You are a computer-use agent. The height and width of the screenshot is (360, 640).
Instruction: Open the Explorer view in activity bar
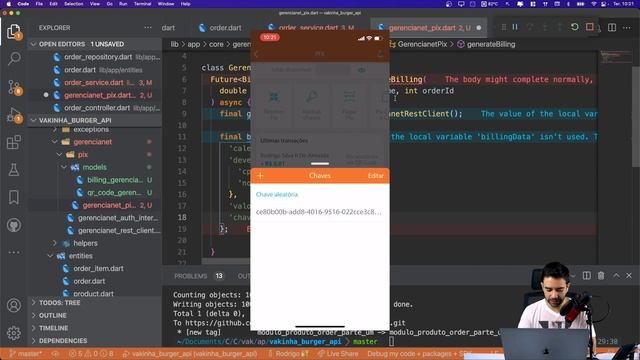(13, 31)
